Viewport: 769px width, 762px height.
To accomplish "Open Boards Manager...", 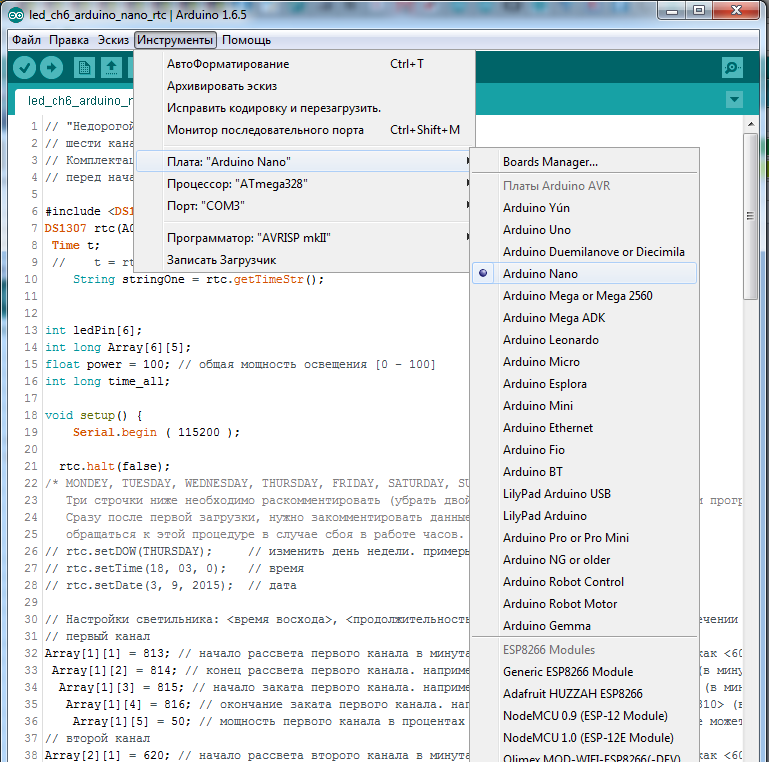I will 550,161.
